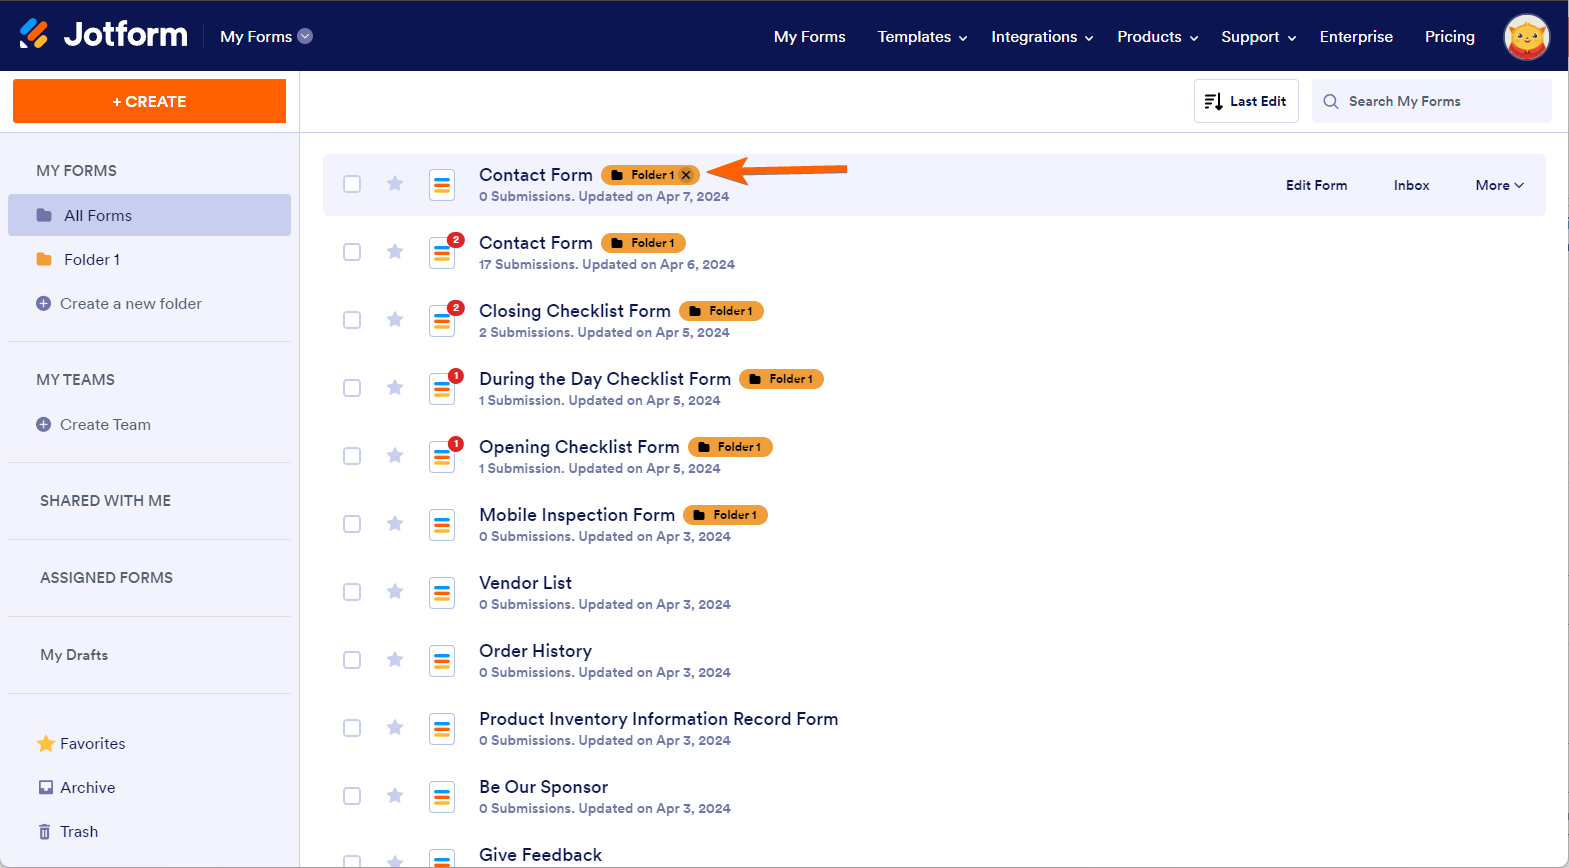This screenshot has height=868, width=1569.
Task: Expand the More dropdown for Contact Form
Action: pos(1499,185)
